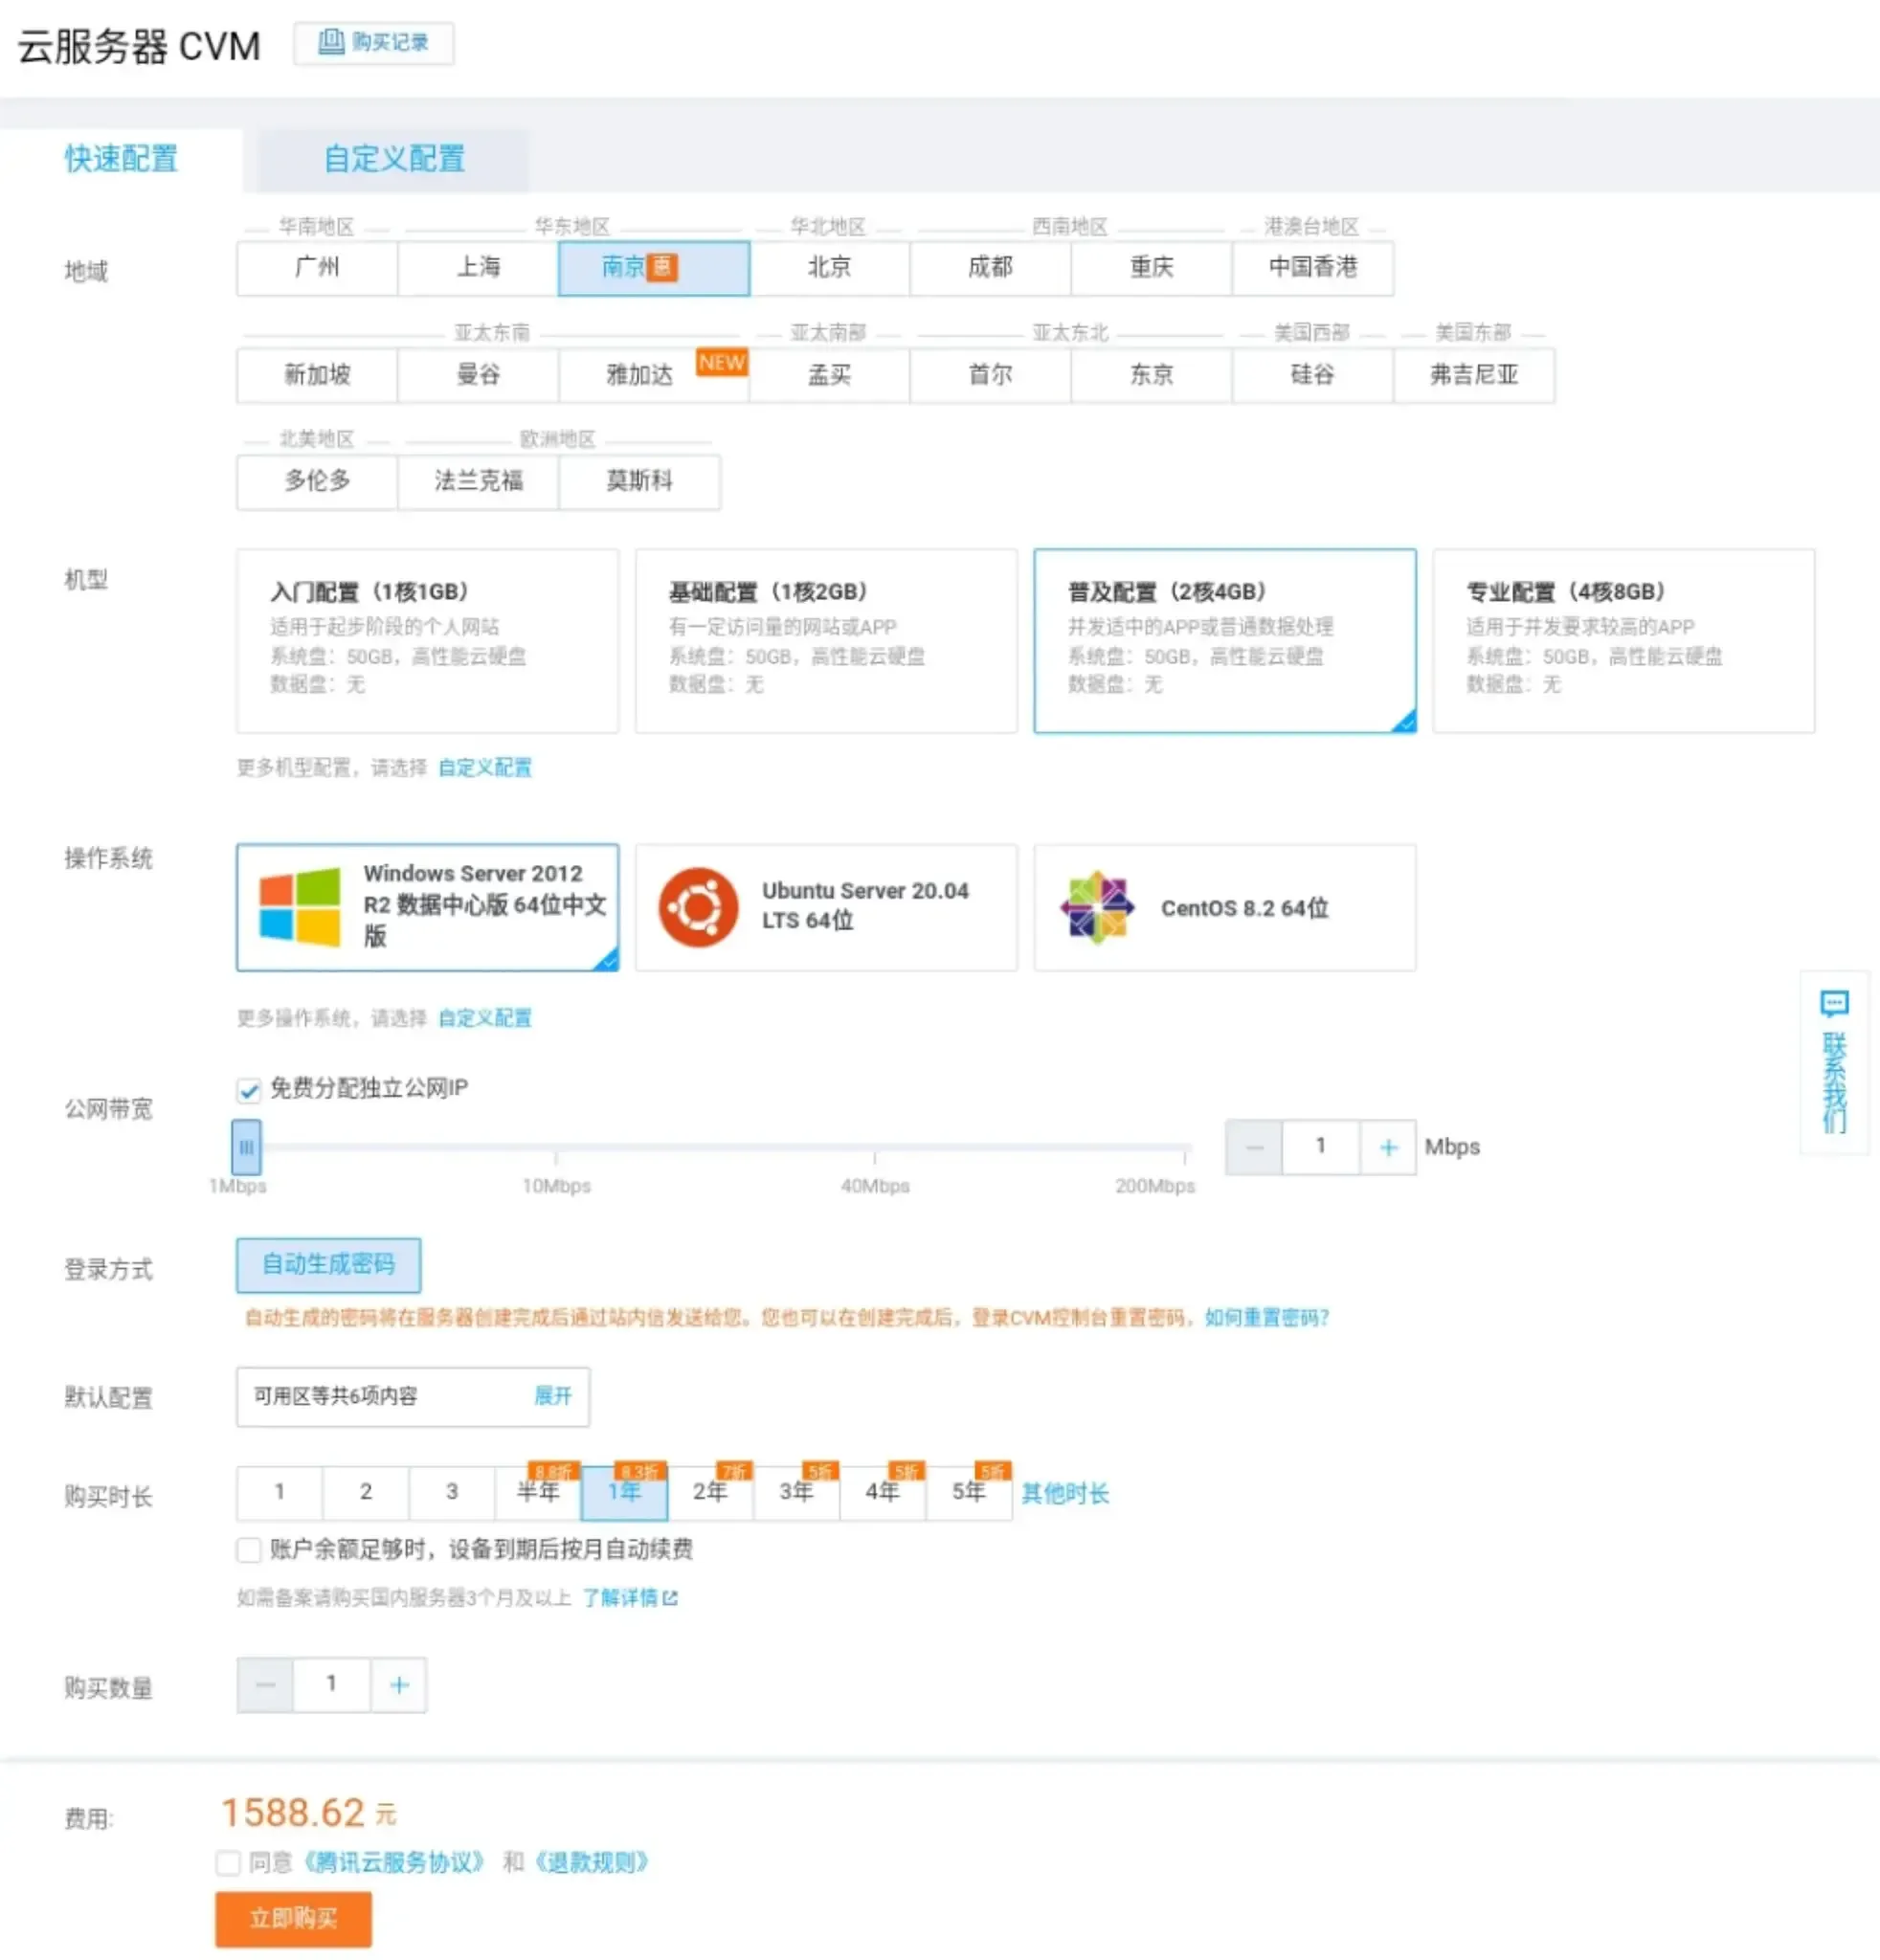
Task: Increase purchase quantity with plus icon
Action: click(399, 1685)
